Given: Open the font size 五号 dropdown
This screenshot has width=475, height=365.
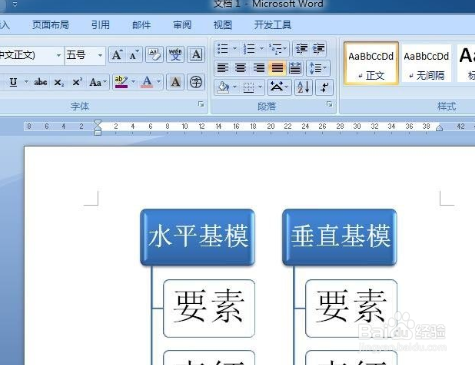Looking at the screenshot, I should (100, 55).
